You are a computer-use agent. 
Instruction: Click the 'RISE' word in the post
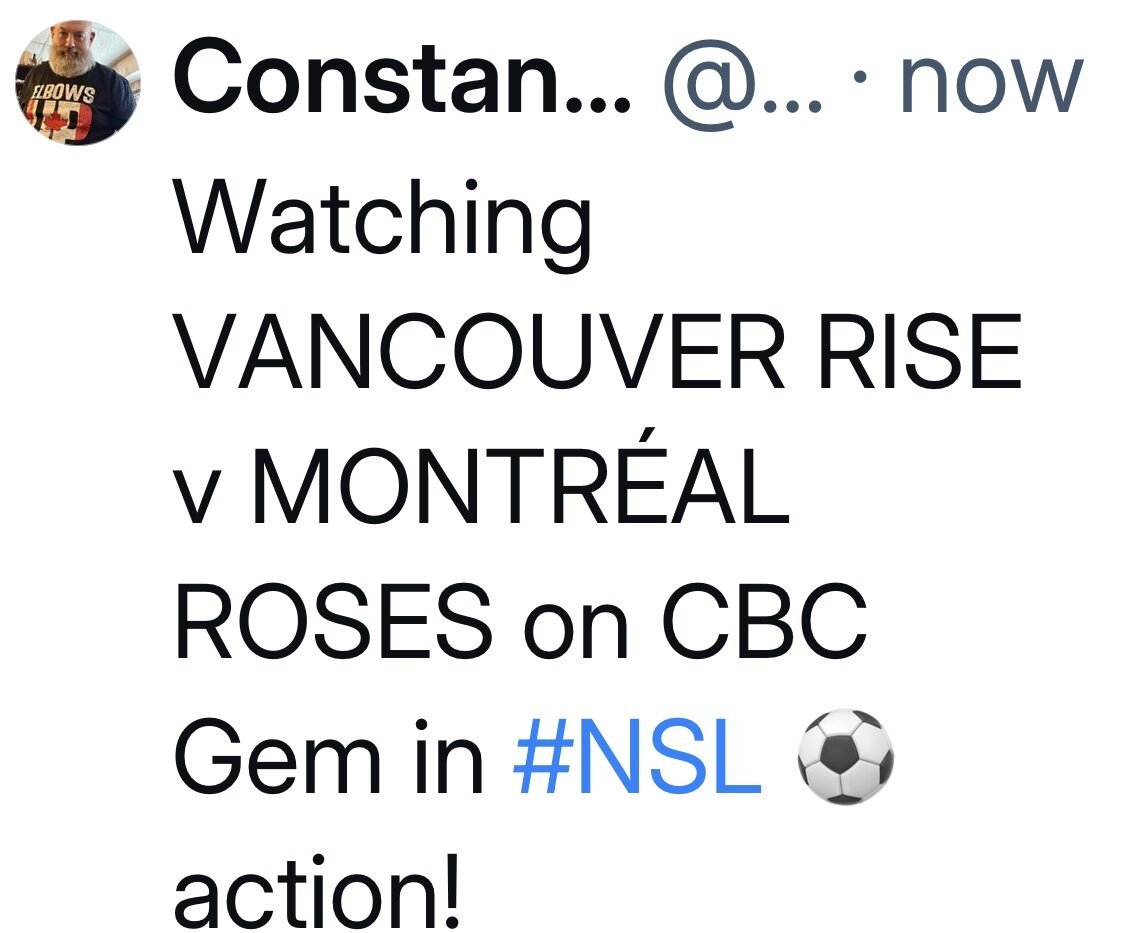point(920,352)
